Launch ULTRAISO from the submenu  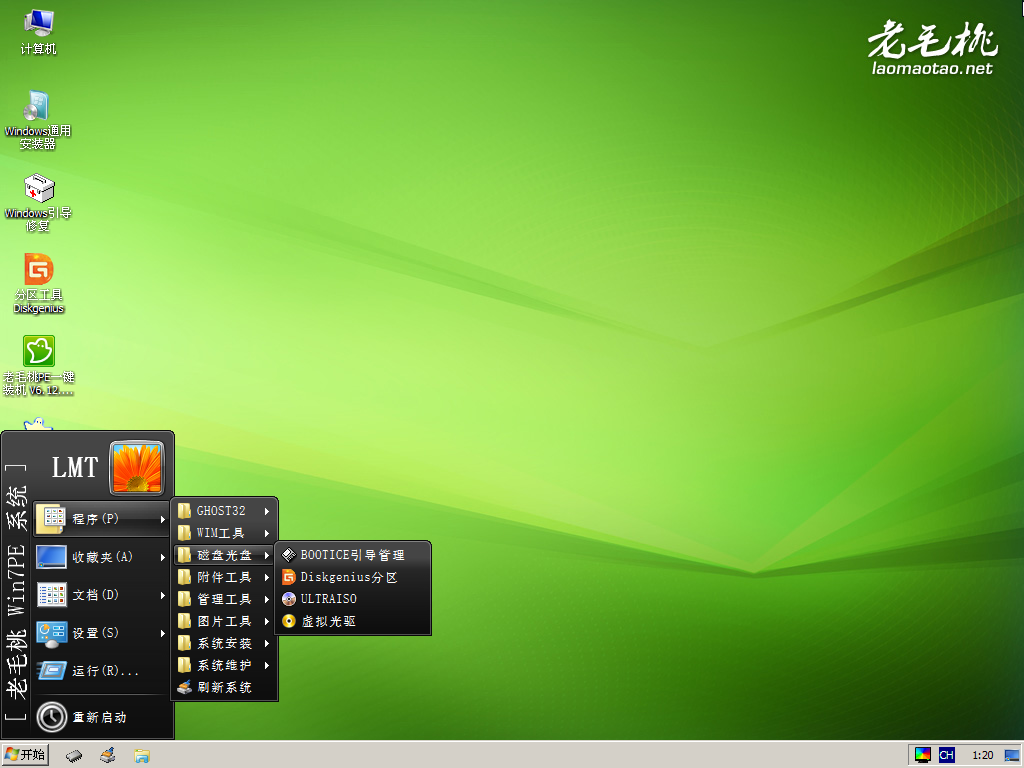pyautogui.click(x=353, y=599)
